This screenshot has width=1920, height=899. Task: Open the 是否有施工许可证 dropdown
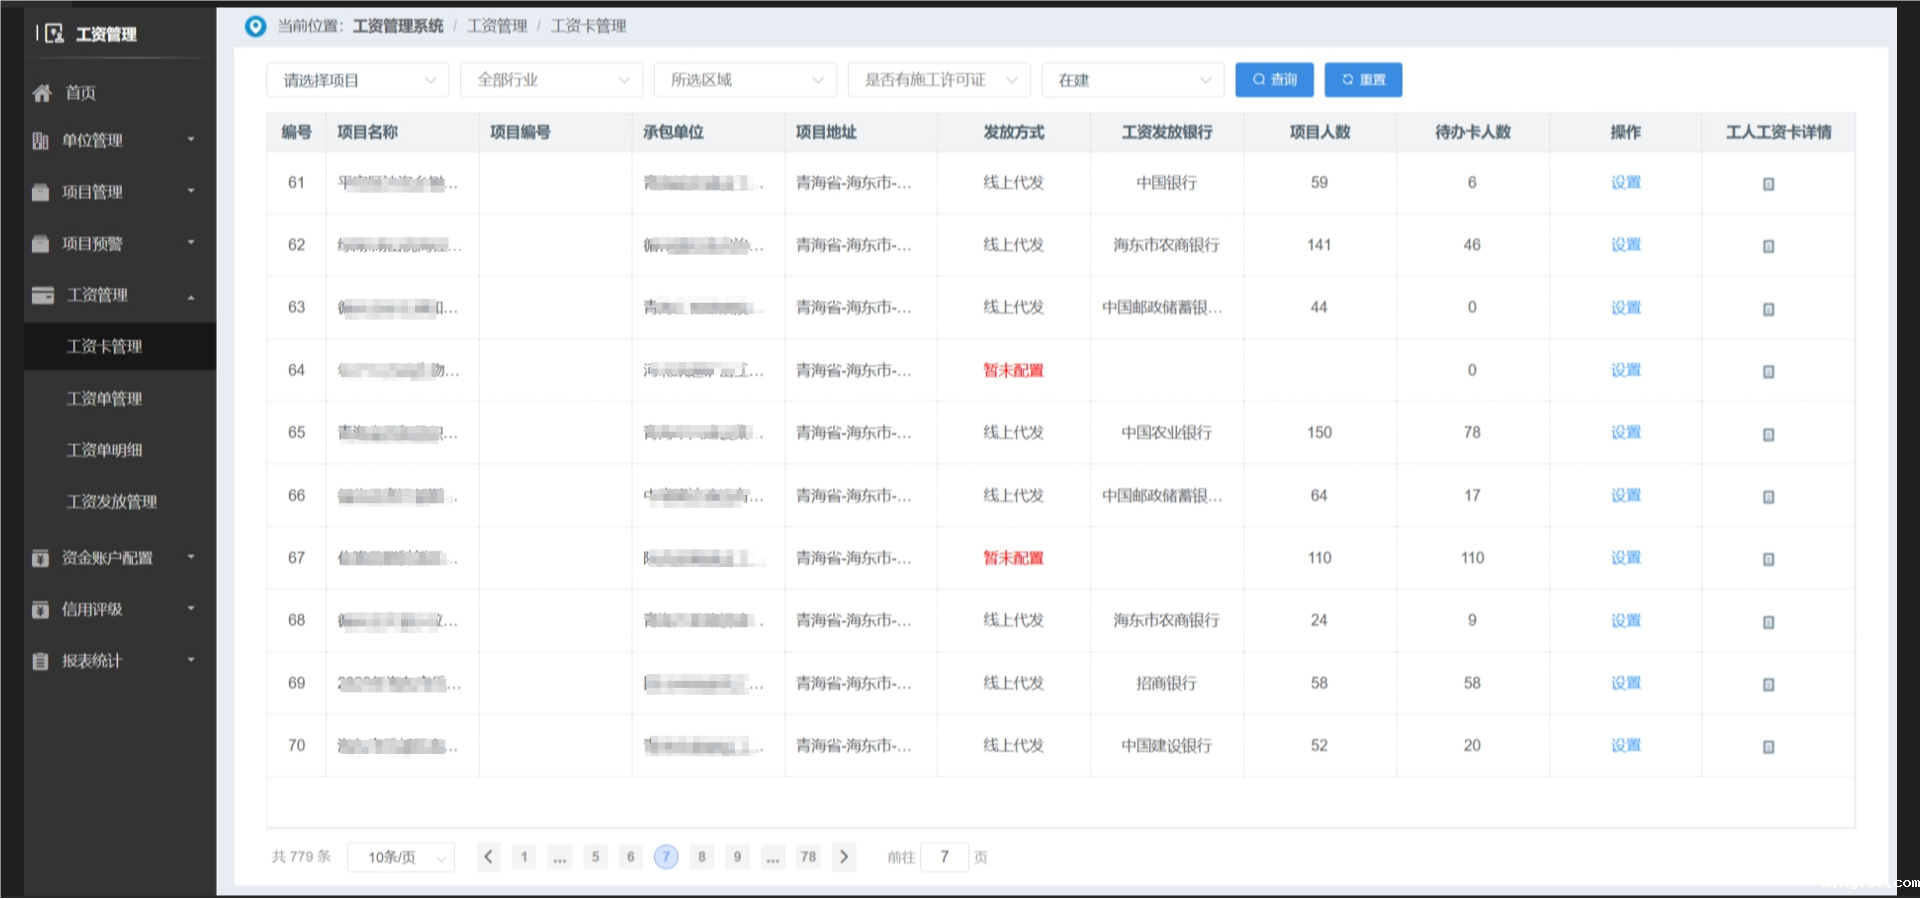[x=939, y=80]
